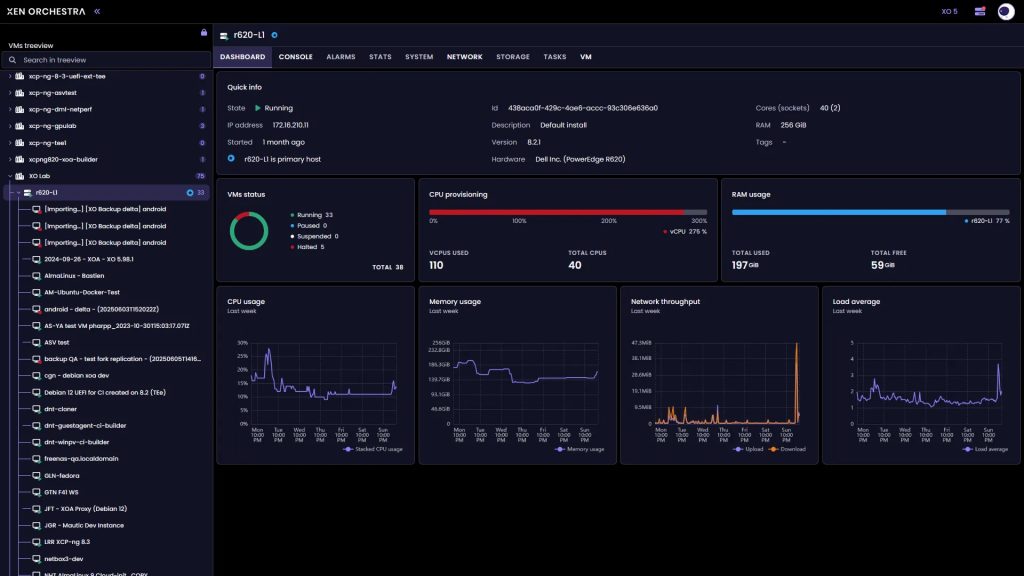This screenshot has height=576, width=1024.
Task: Click the GLN-fedora VM icon
Action: (x=36, y=475)
